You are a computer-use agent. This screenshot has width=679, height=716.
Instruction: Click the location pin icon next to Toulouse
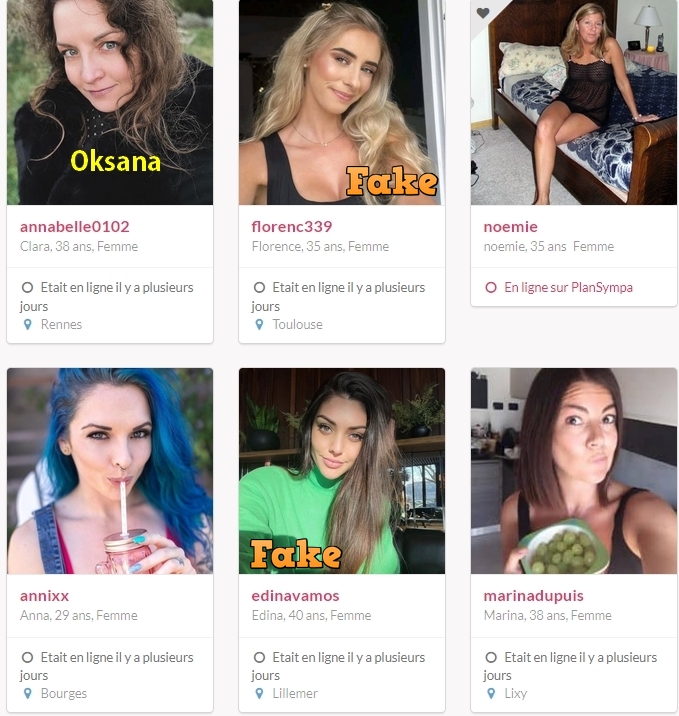point(259,325)
